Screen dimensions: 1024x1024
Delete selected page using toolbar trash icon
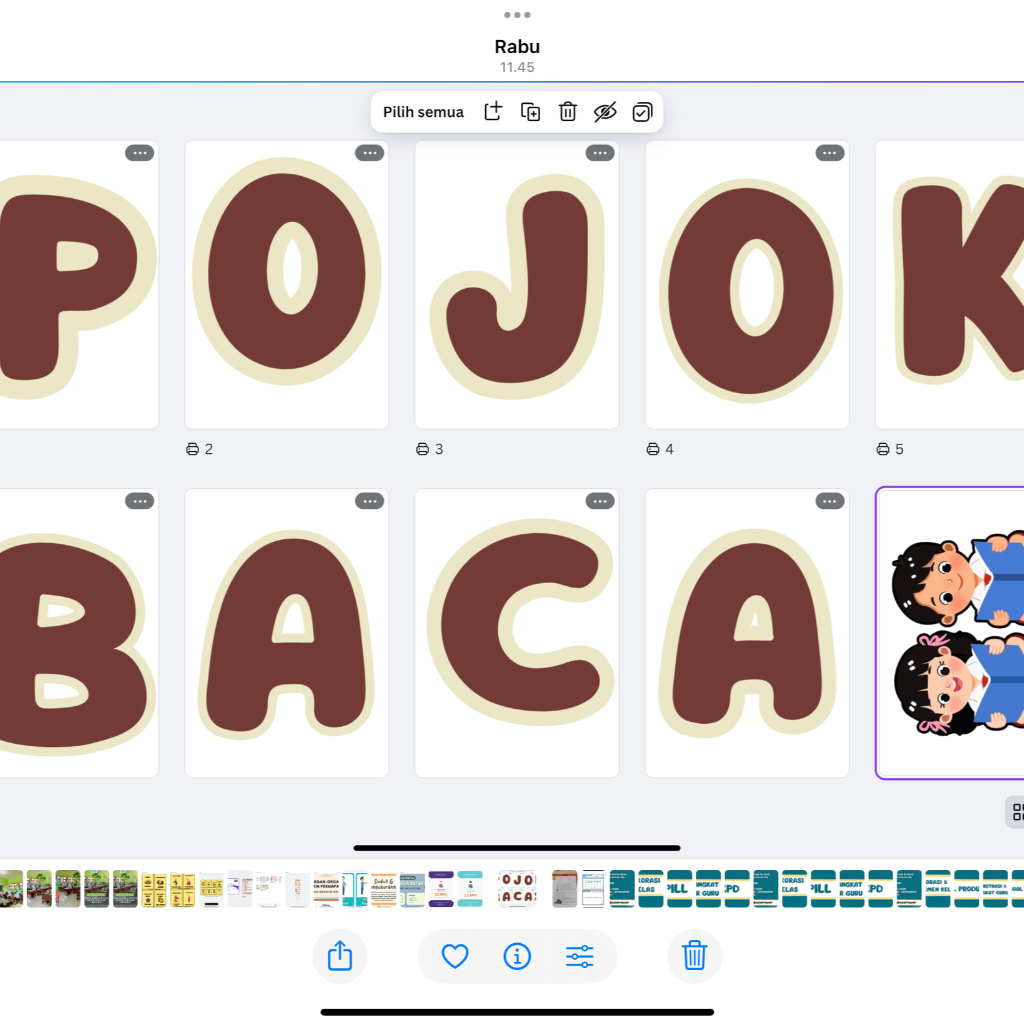(x=568, y=112)
